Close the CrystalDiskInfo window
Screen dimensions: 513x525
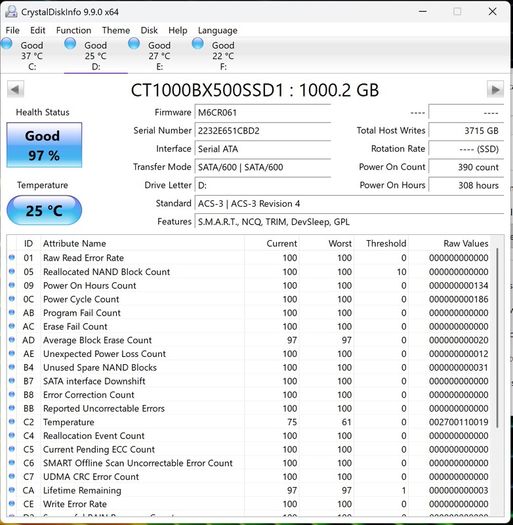point(492,12)
